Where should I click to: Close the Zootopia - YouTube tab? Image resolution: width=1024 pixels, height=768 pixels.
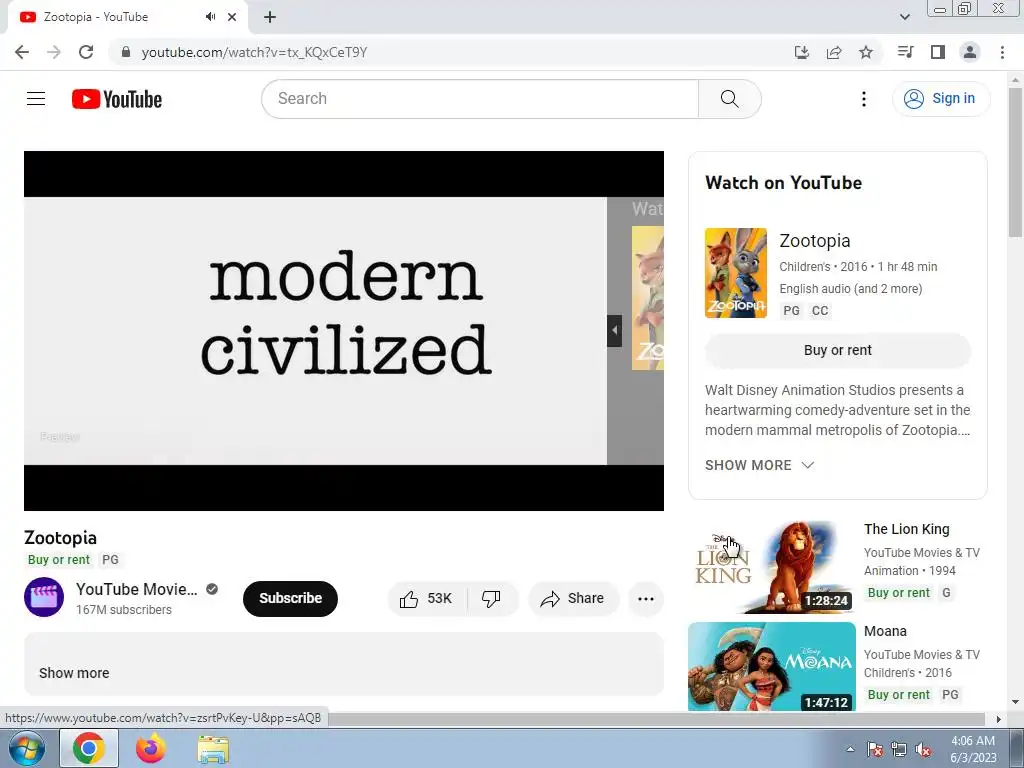[232, 17]
